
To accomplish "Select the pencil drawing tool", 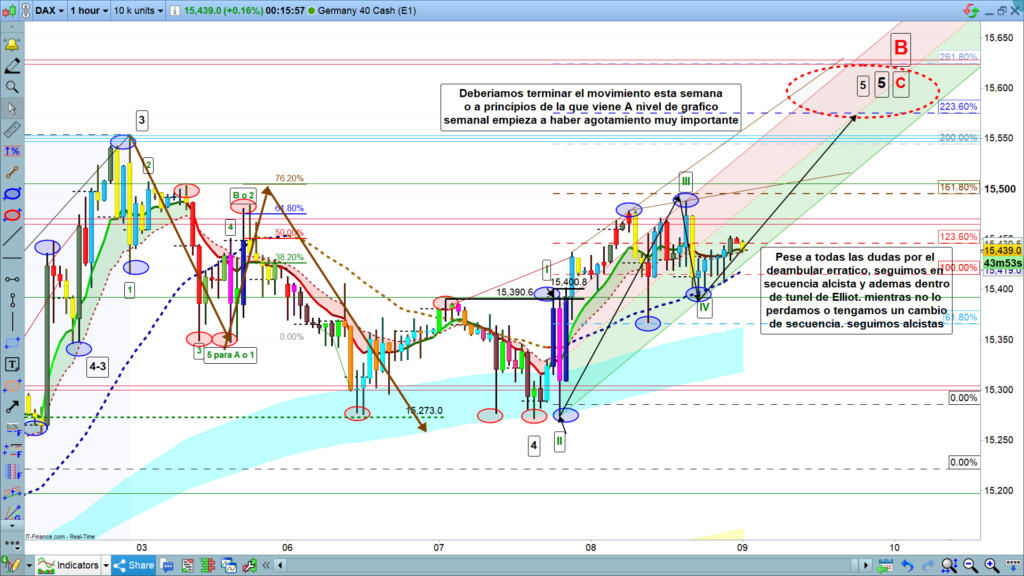I will coord(12,66).
